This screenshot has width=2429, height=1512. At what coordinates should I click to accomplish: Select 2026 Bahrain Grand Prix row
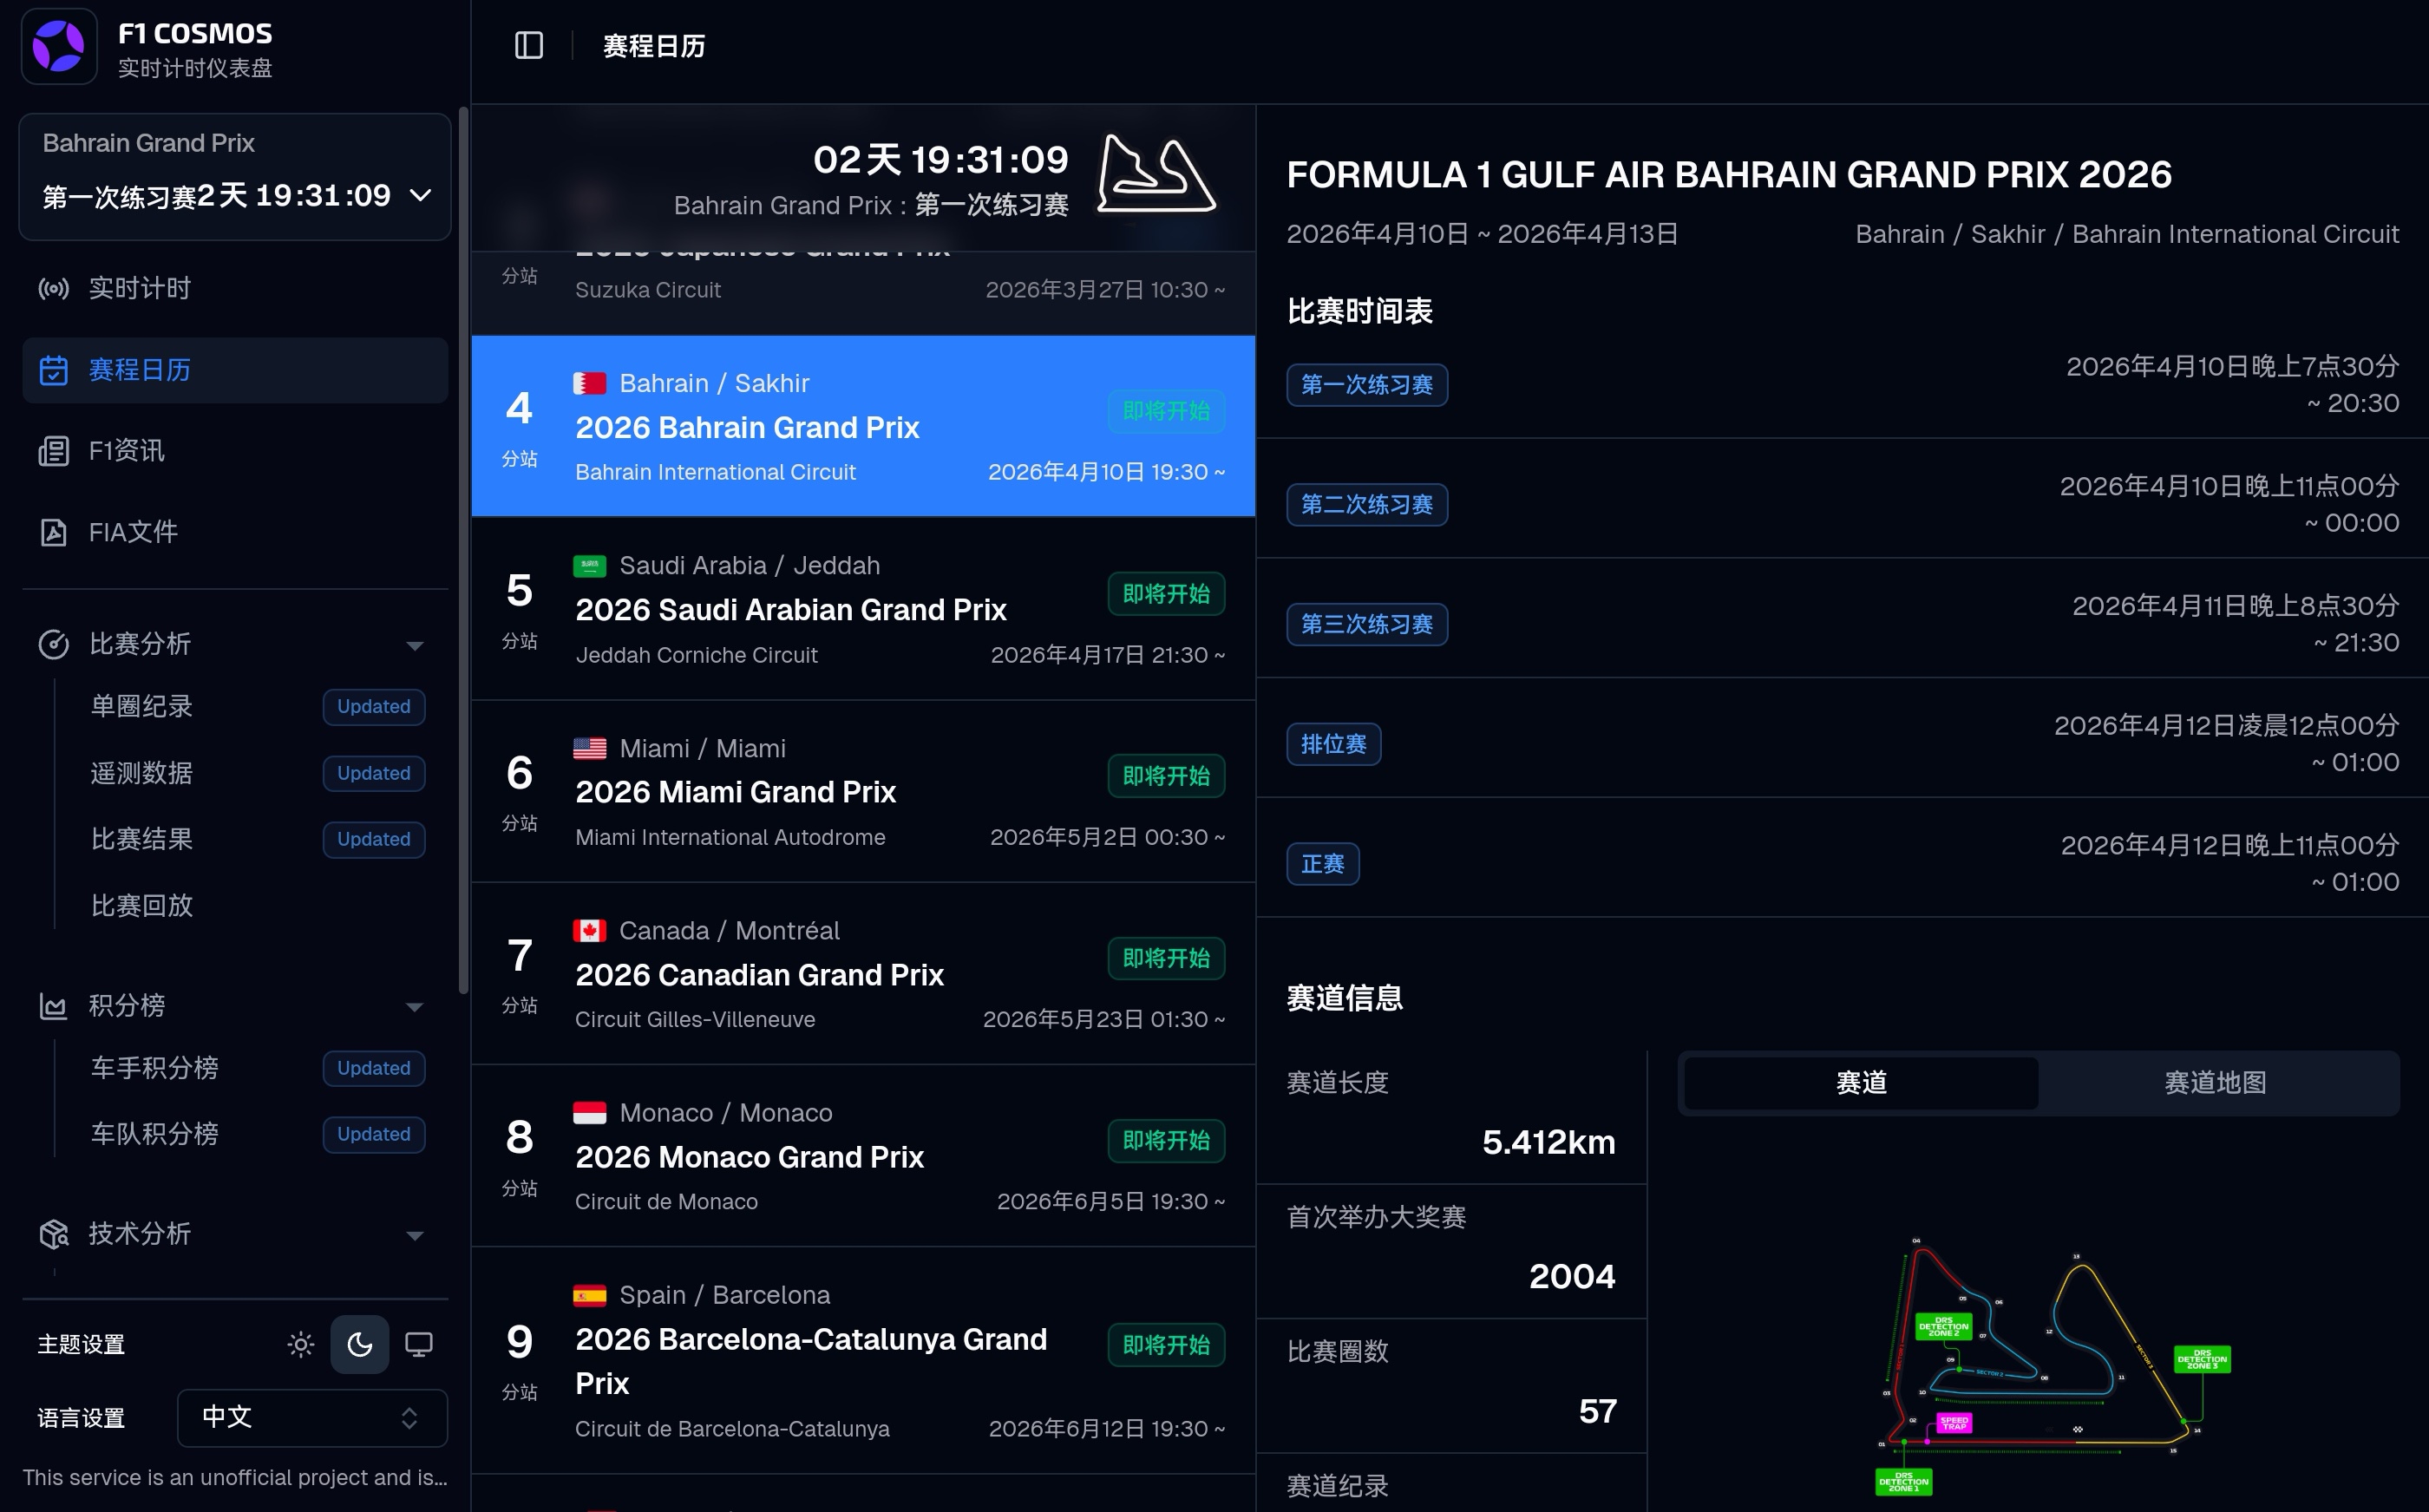coord(863,426)
